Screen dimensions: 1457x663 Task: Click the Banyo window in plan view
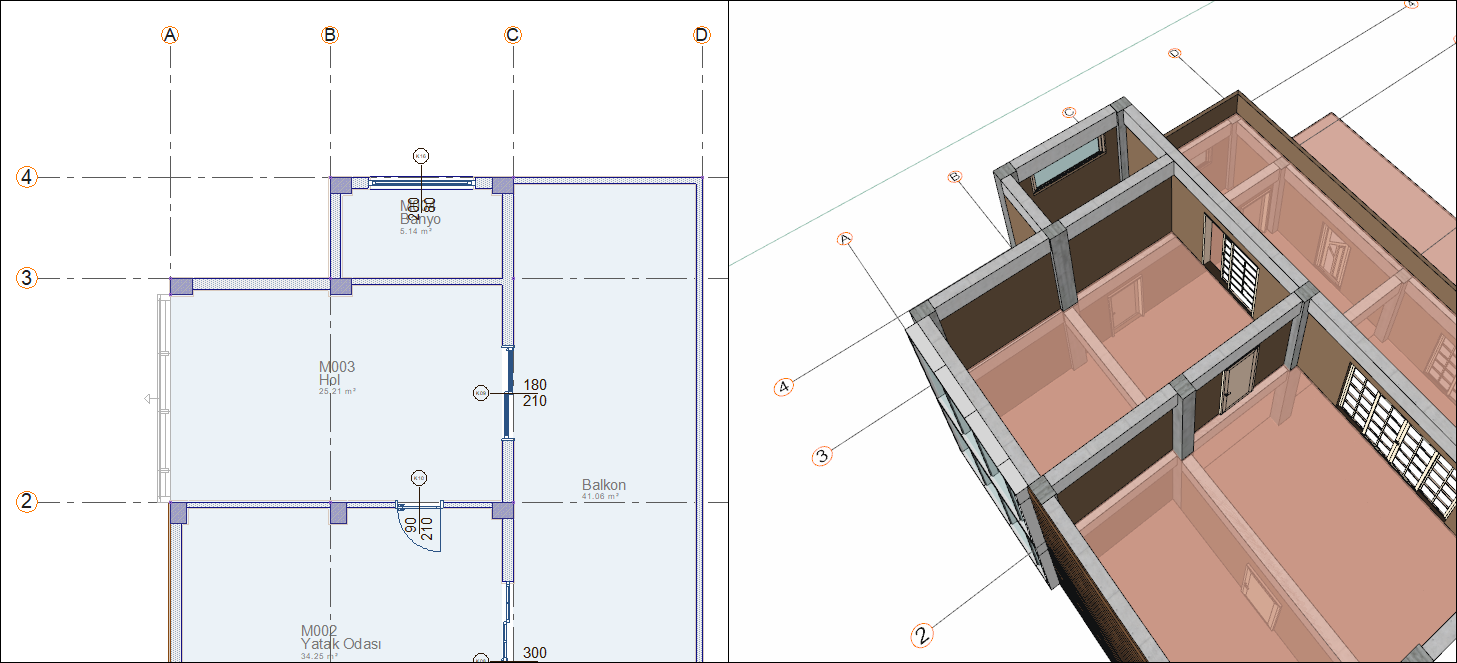click(x=421, y=183)
